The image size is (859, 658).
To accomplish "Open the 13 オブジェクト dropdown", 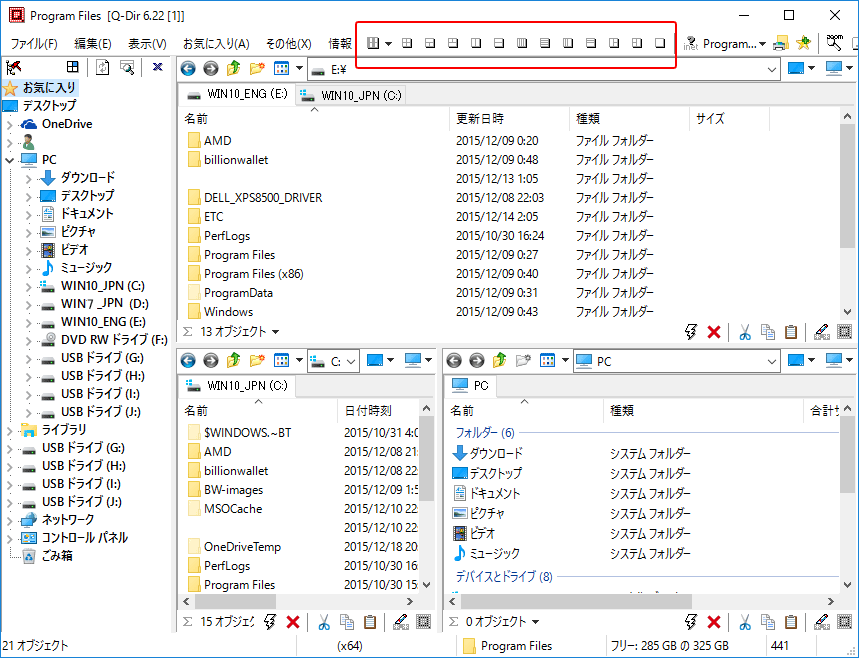I will pos(276,331).
